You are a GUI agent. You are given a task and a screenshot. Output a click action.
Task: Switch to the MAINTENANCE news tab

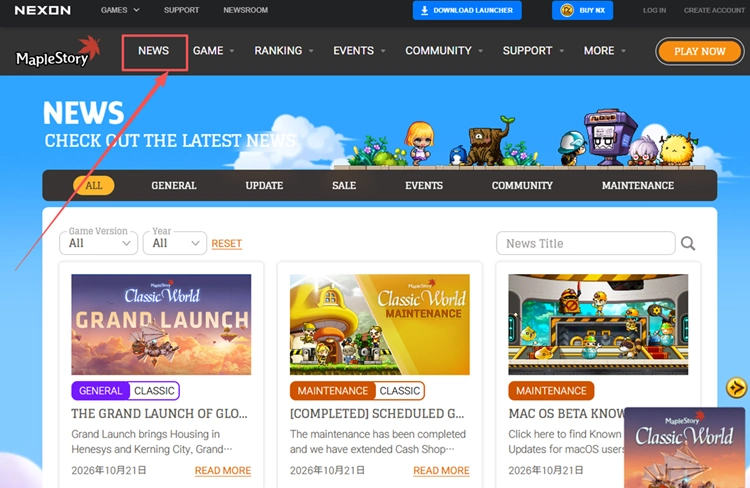pos(638,186)
